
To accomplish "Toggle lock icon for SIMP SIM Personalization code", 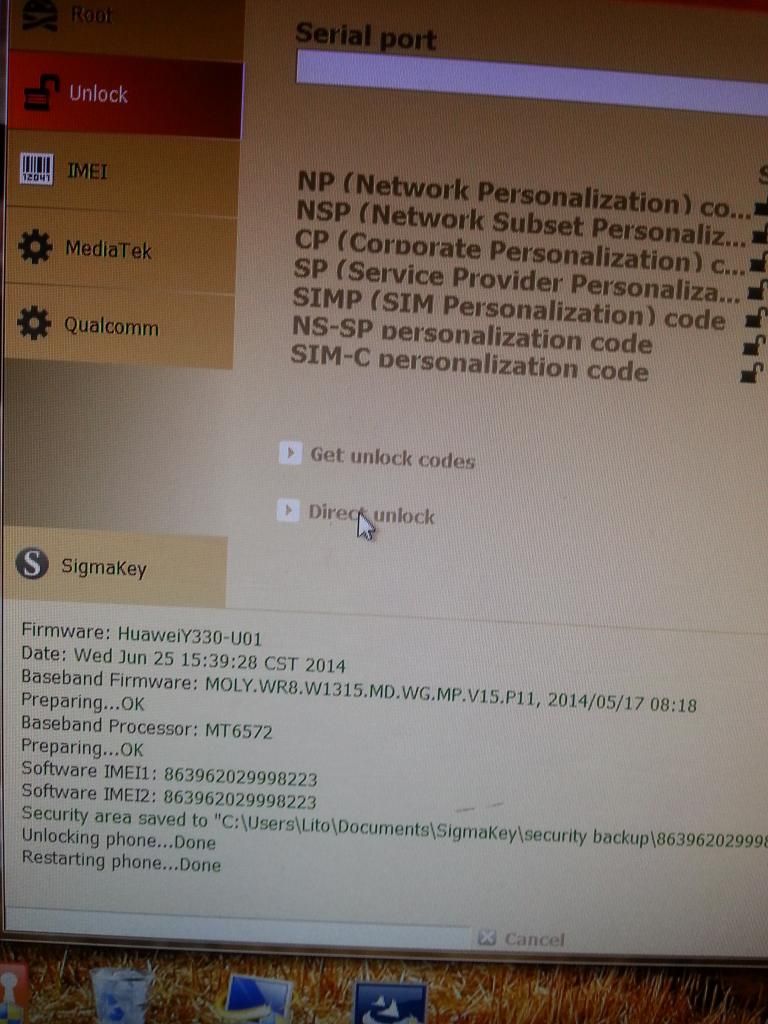I will (x=756, y=317).
